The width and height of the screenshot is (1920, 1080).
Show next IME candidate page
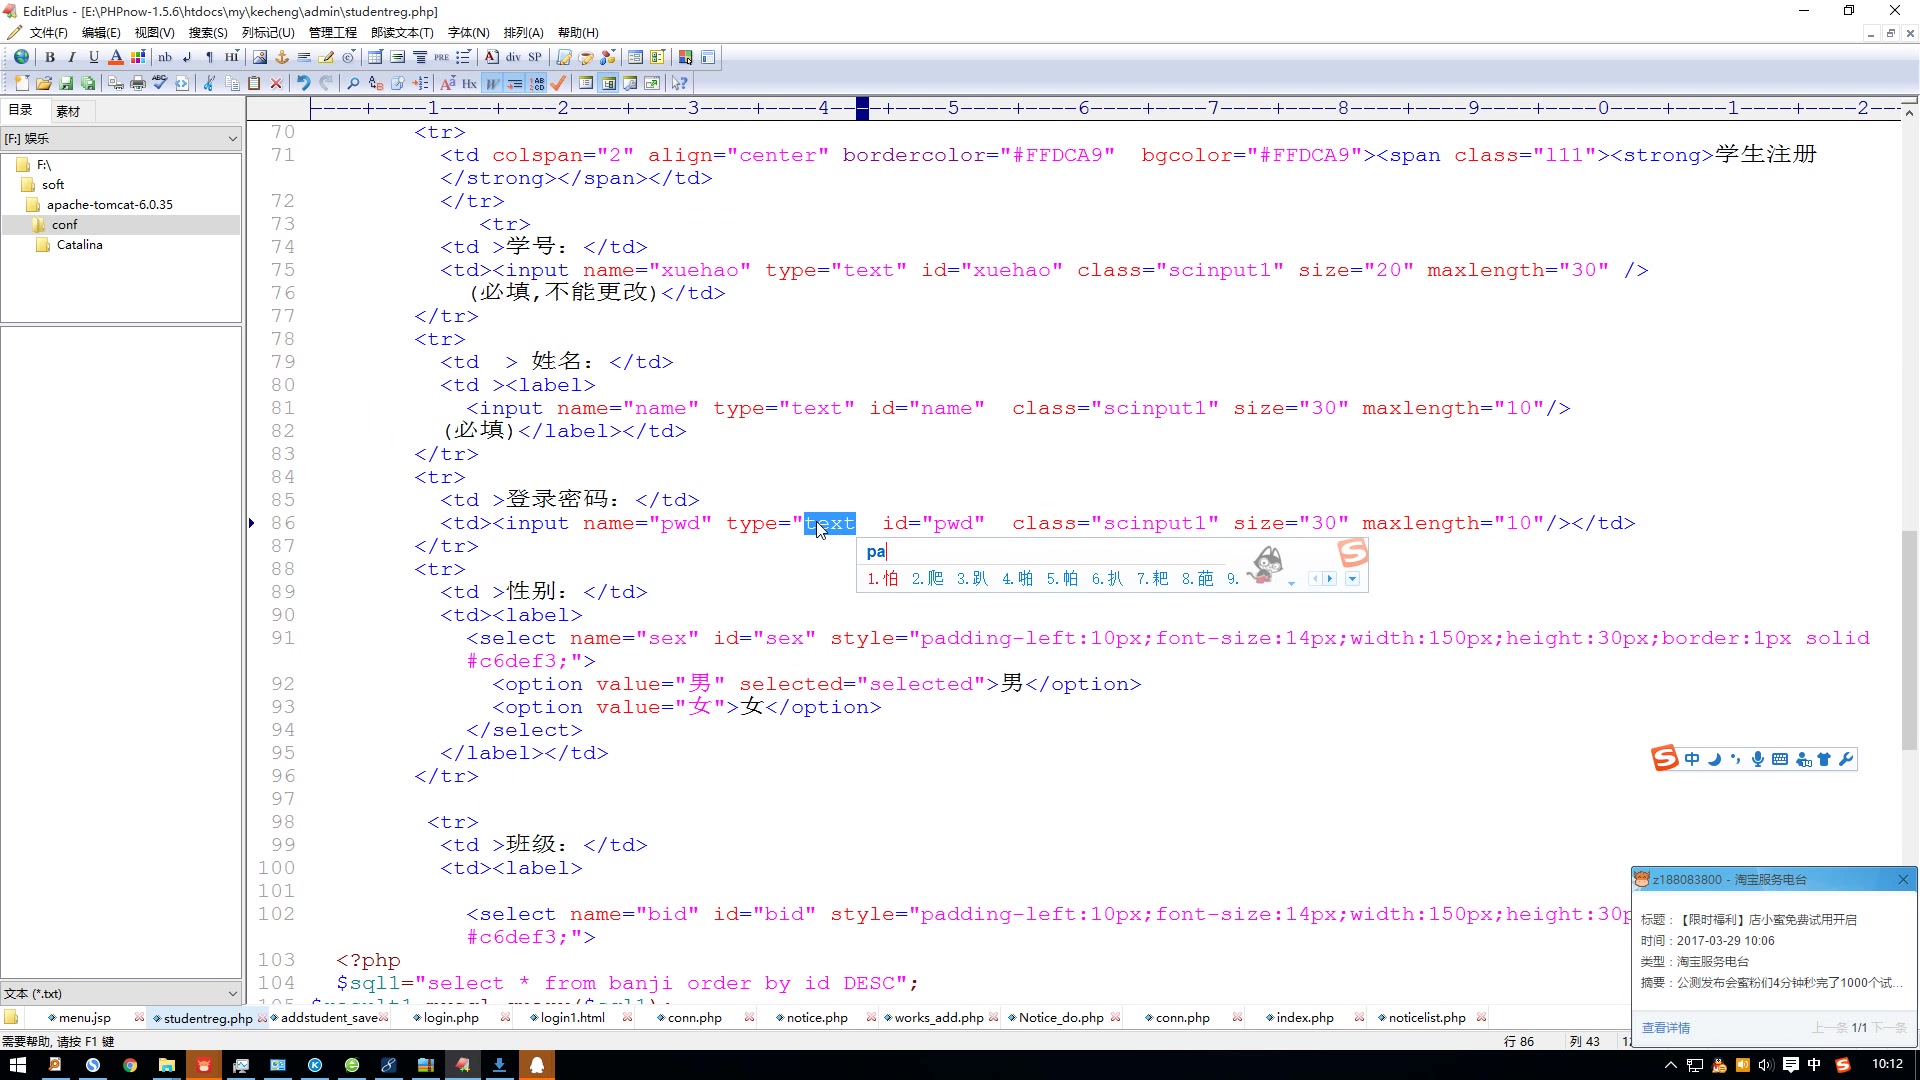tap(1330, 578)
